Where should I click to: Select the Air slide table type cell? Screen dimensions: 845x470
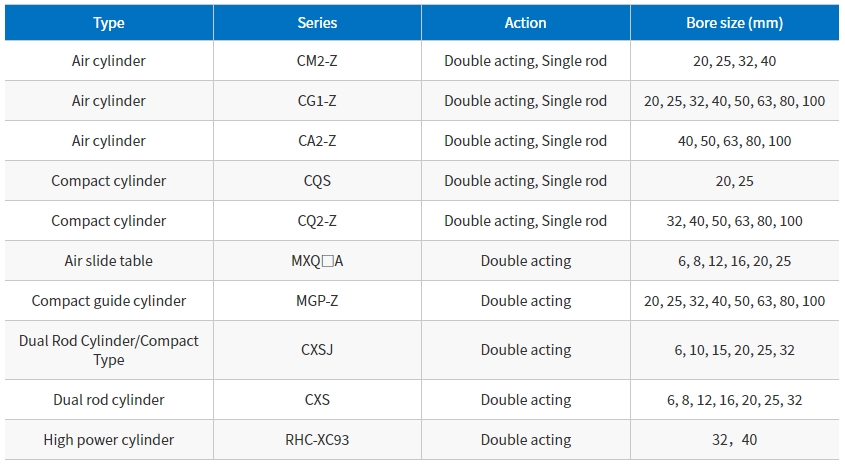pos(109,261)
